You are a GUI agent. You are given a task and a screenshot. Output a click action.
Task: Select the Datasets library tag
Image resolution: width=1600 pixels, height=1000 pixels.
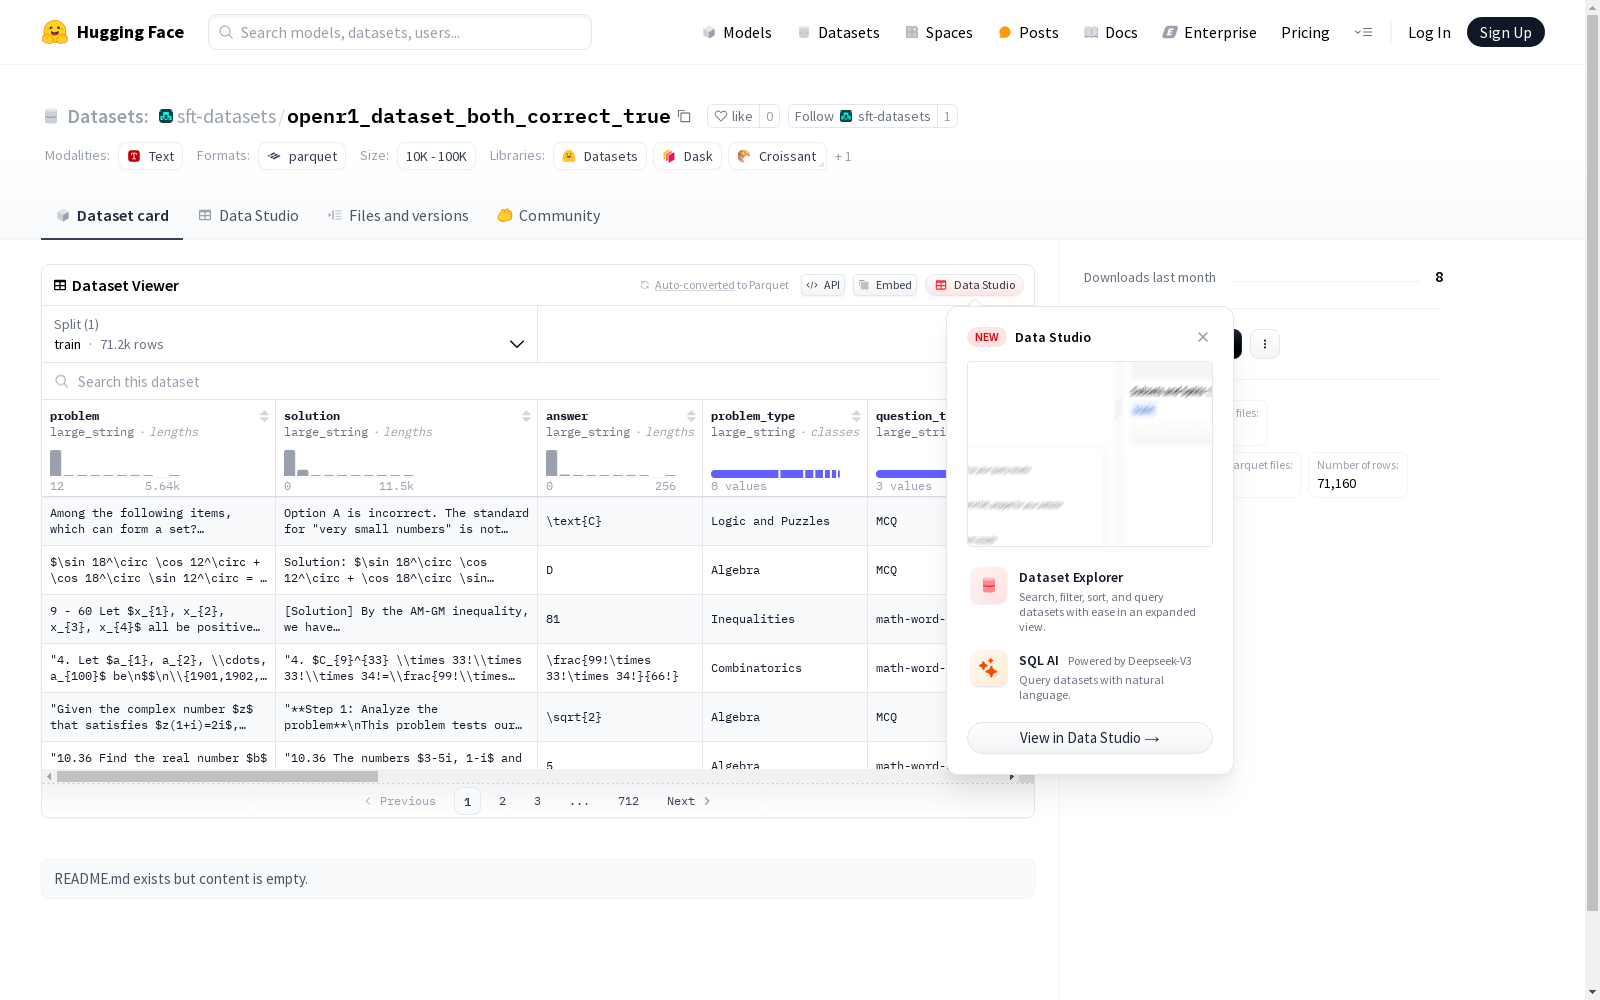pyautogui.click(x=600, y=156)
